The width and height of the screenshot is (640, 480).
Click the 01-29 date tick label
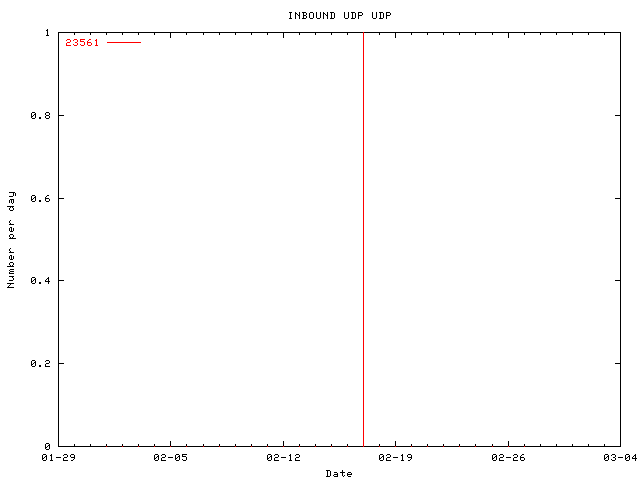(58, 458)
